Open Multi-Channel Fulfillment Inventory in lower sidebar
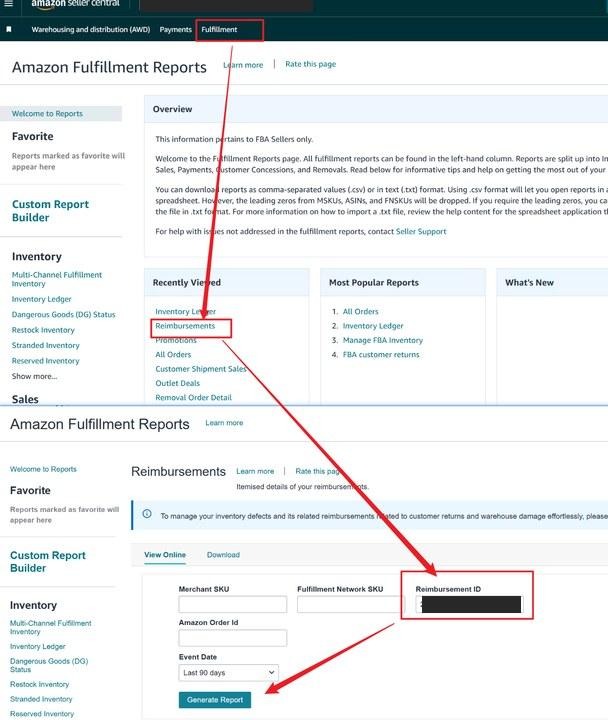The width and height of the screenshot is (608, 720). (x=51, y=627)
